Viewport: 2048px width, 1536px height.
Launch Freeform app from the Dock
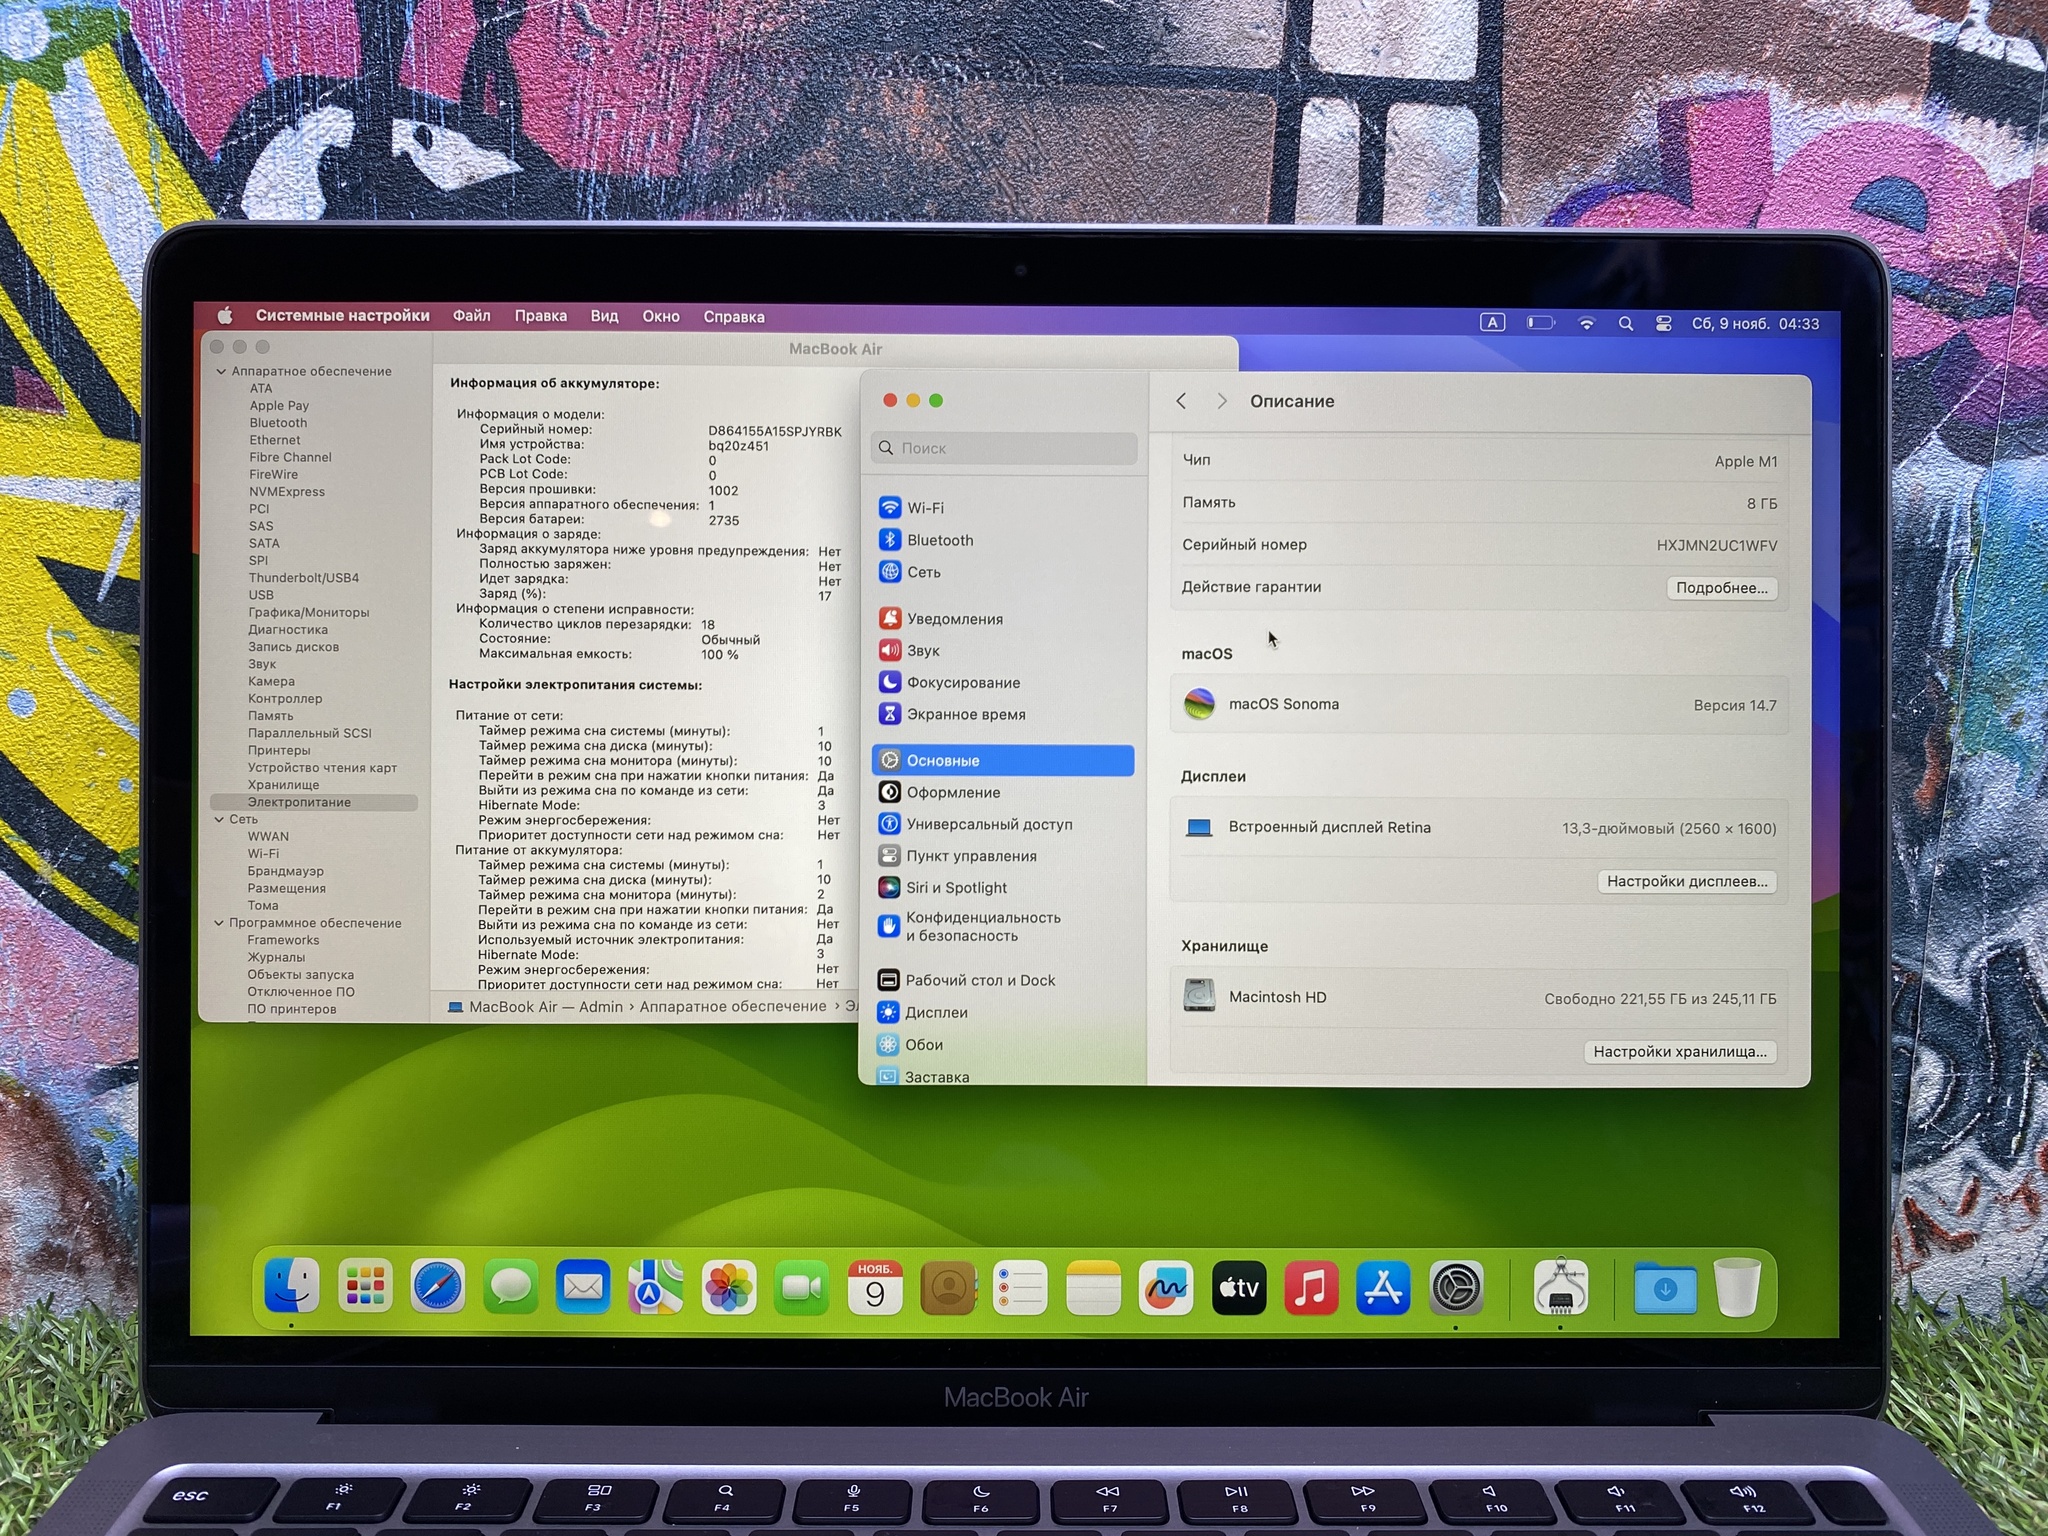tap(1165, 1288)
